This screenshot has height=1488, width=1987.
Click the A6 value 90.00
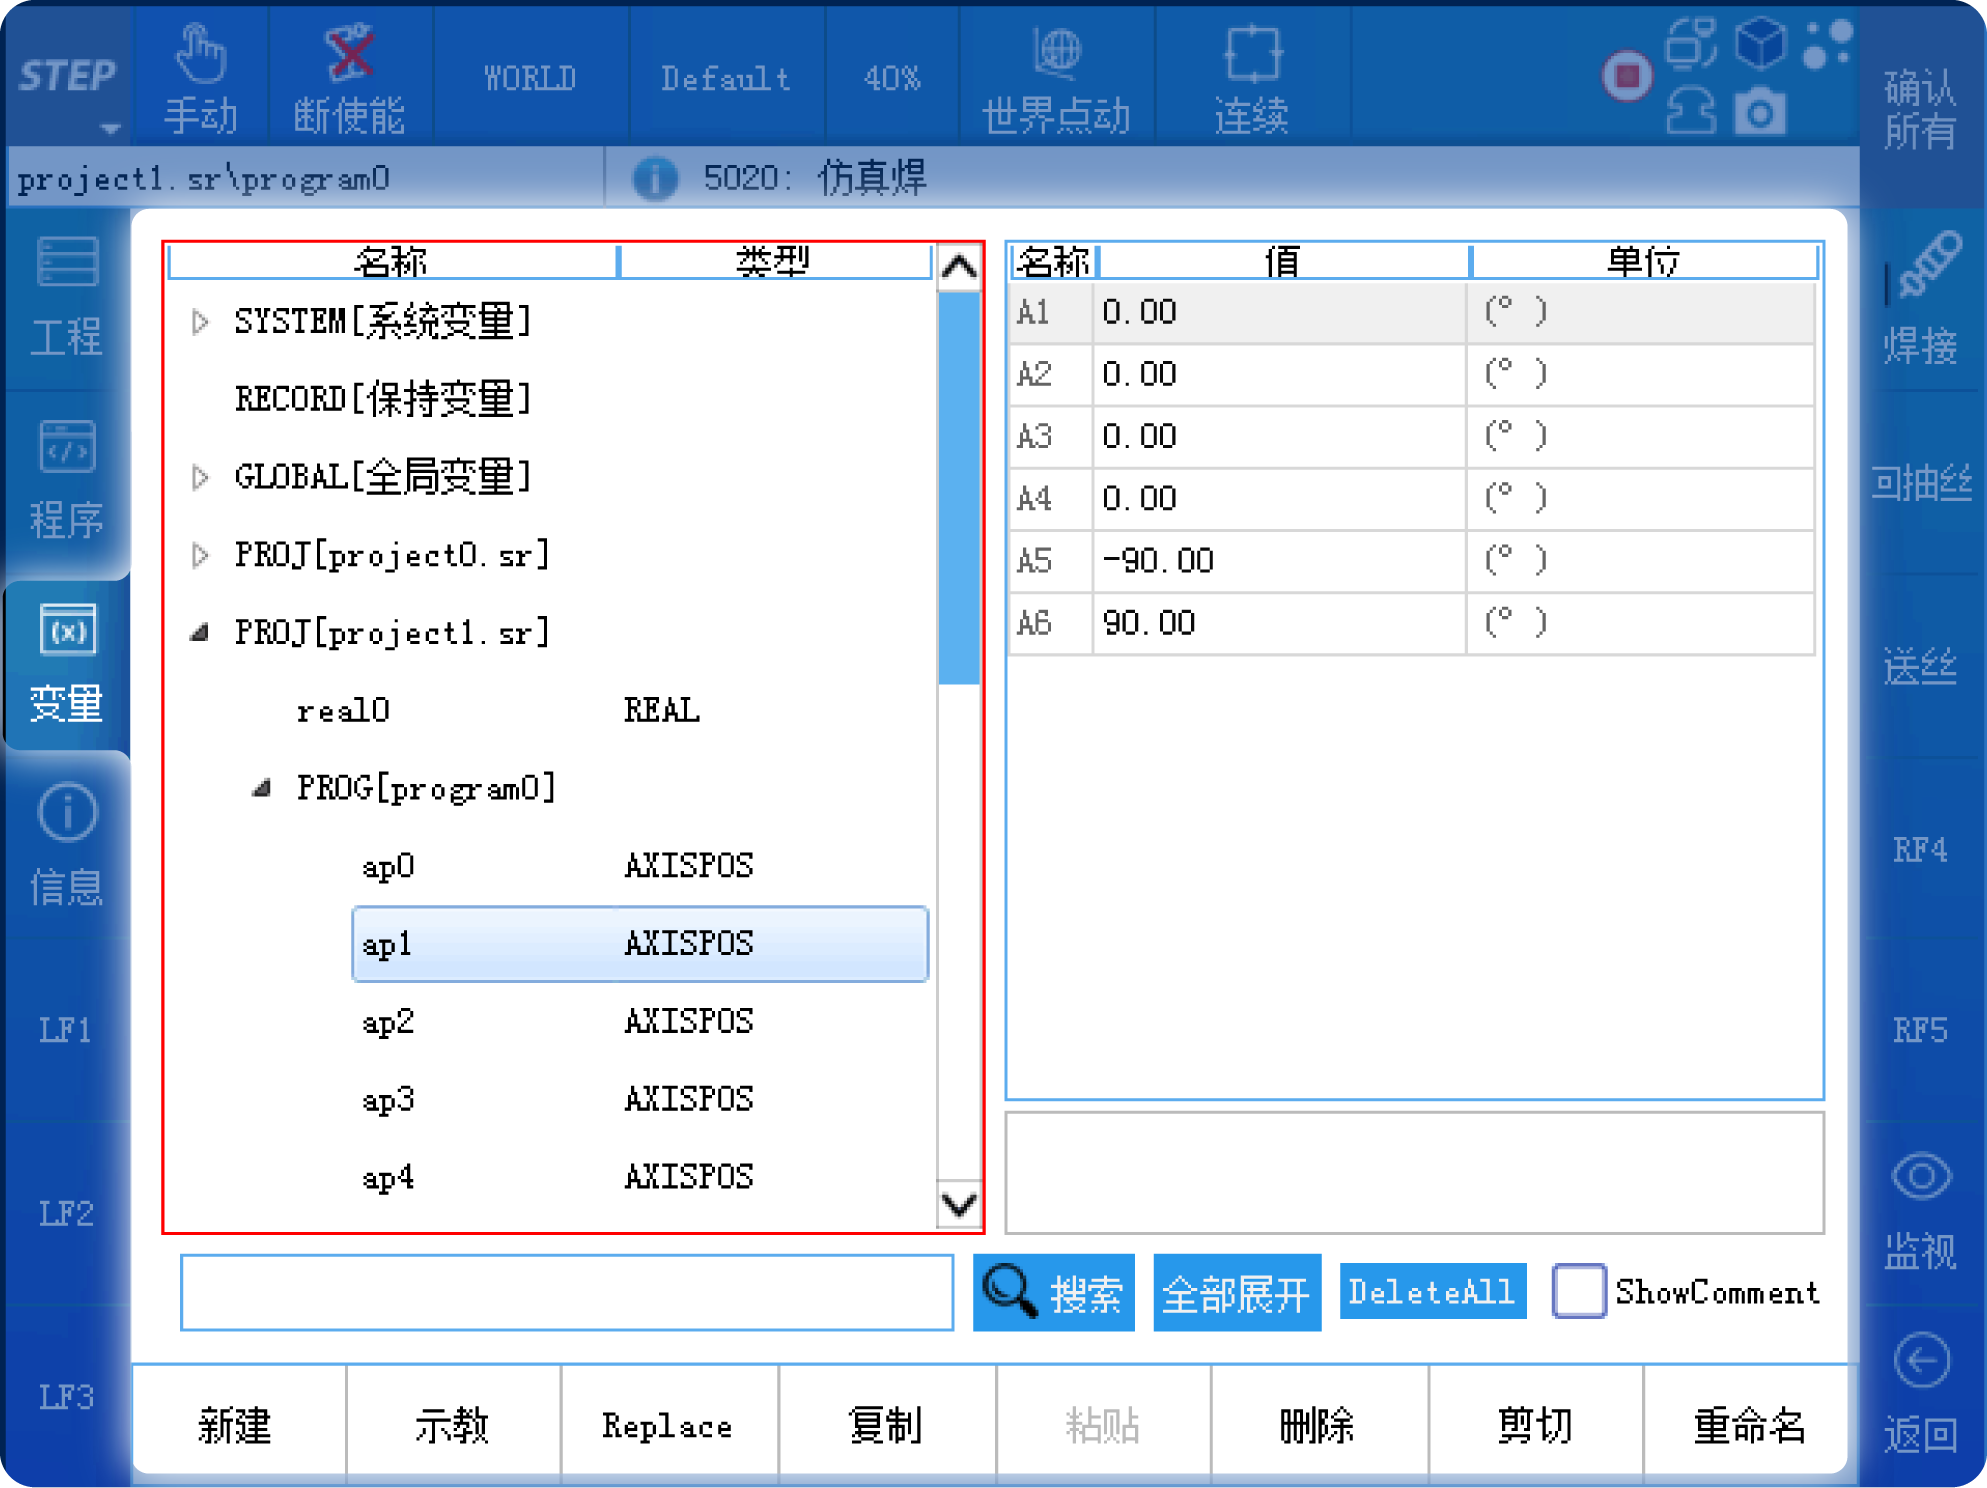[x=1279, y=623]
